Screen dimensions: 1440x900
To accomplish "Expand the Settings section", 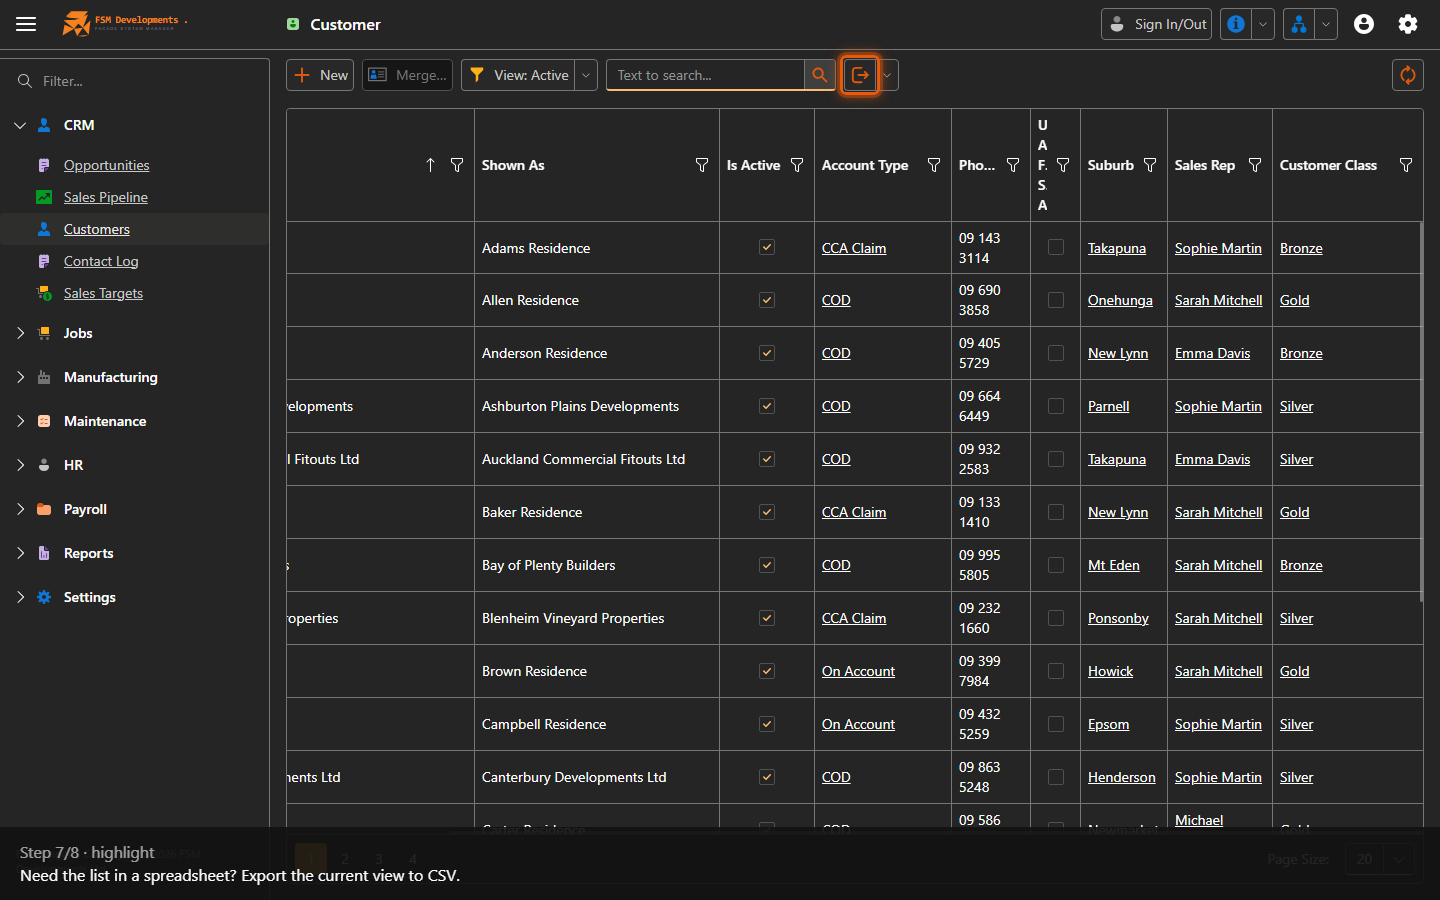I will pyautogui.click(x=20, y=597).
